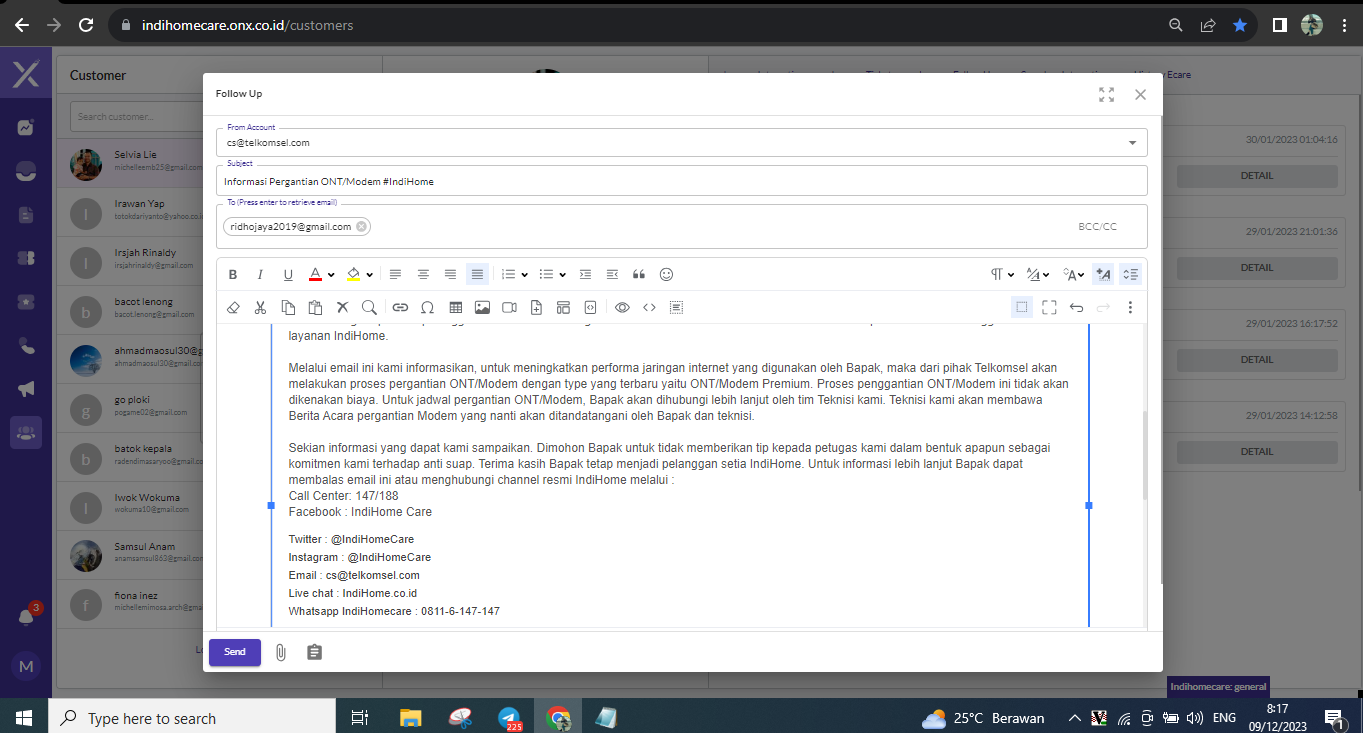The height and width of the screenshot is (733, 1363).
Task: Click the Subject input field
Action: click(682, 182)
